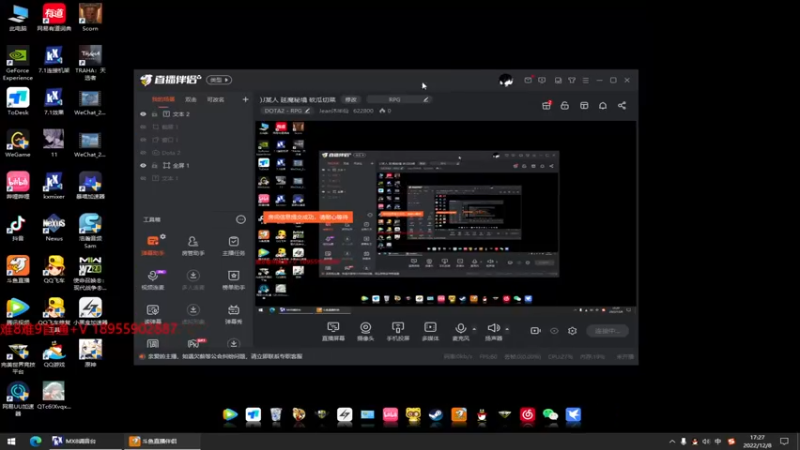
Task: Add 手机投屏 phone casting source
Action: pyautogui.click(x=398, y=331)
